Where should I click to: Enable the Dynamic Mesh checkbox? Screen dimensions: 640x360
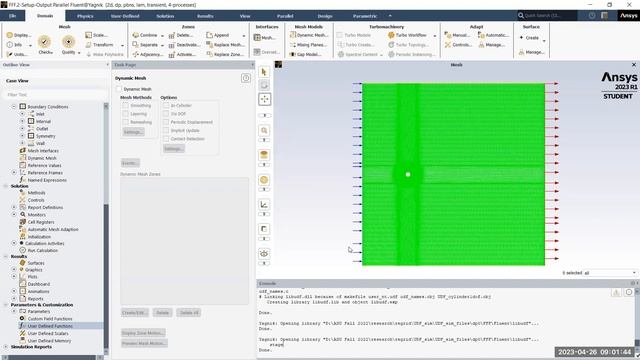tap(119, 89)
